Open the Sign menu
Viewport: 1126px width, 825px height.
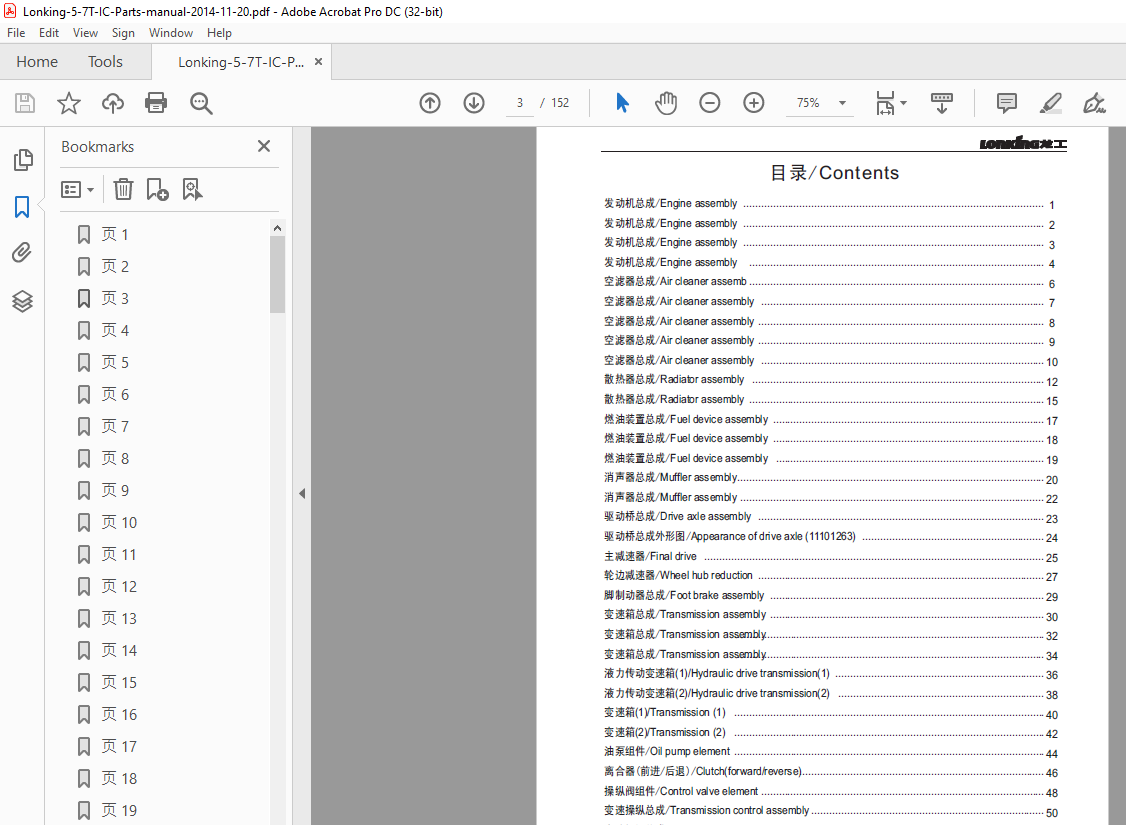tap(124, 33)
